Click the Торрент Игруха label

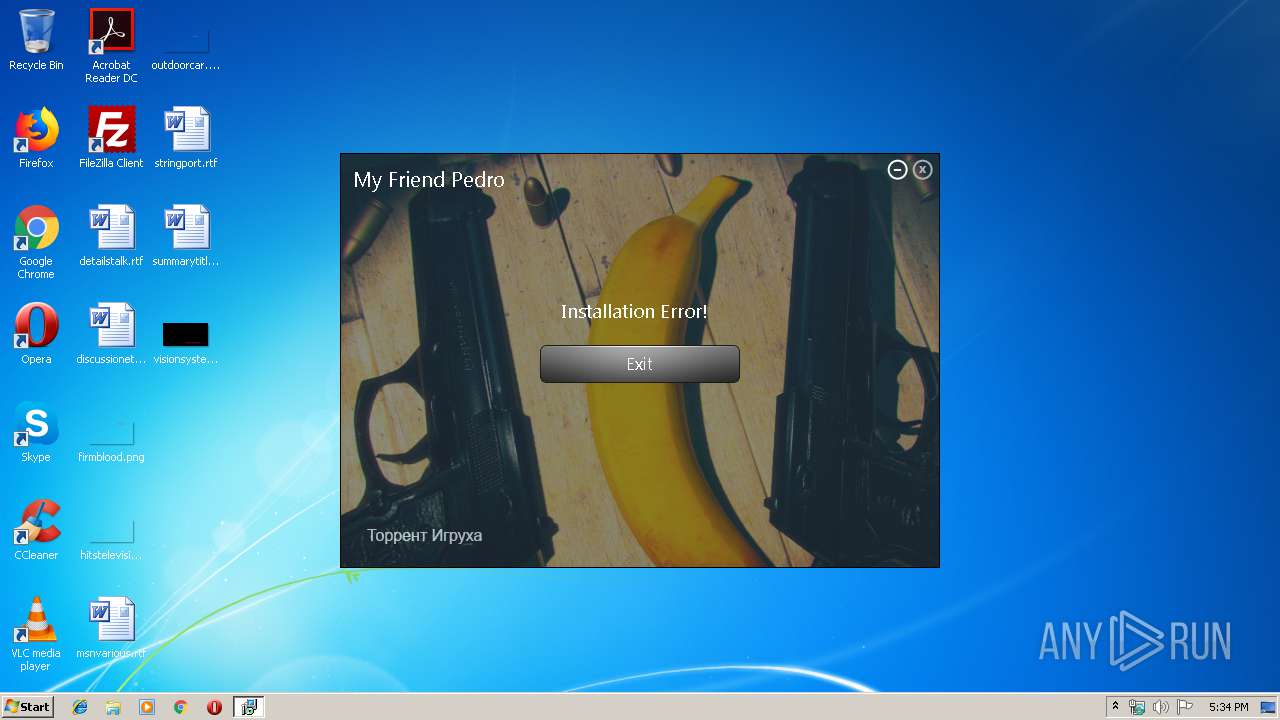click(x=424, y=535)
